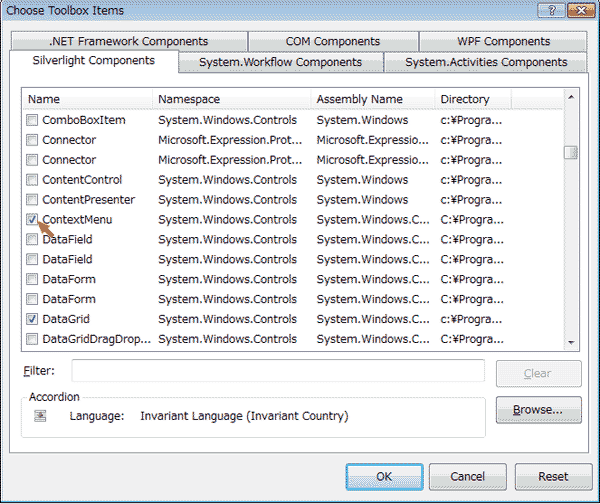This screenshot has height=504, width=600.
Task: Click System.Windows assembly in ComboBoxItem row
Action: (x=362, y=120)
